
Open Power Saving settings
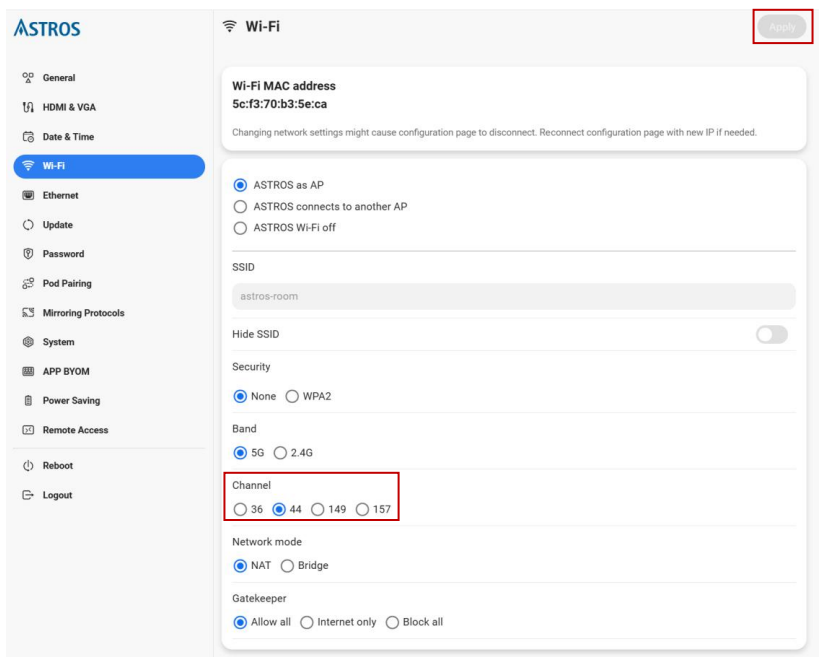[x=109, y=400]
